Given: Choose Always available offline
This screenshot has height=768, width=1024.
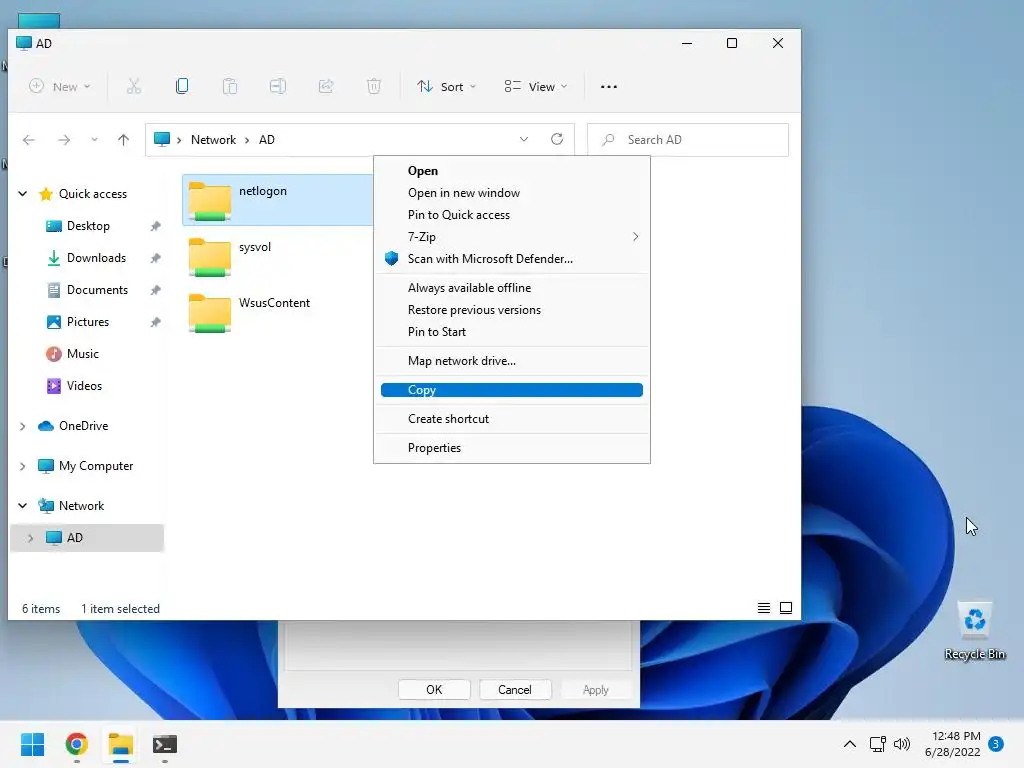Looking at the screenshot, I should click(x=512, y=288).
